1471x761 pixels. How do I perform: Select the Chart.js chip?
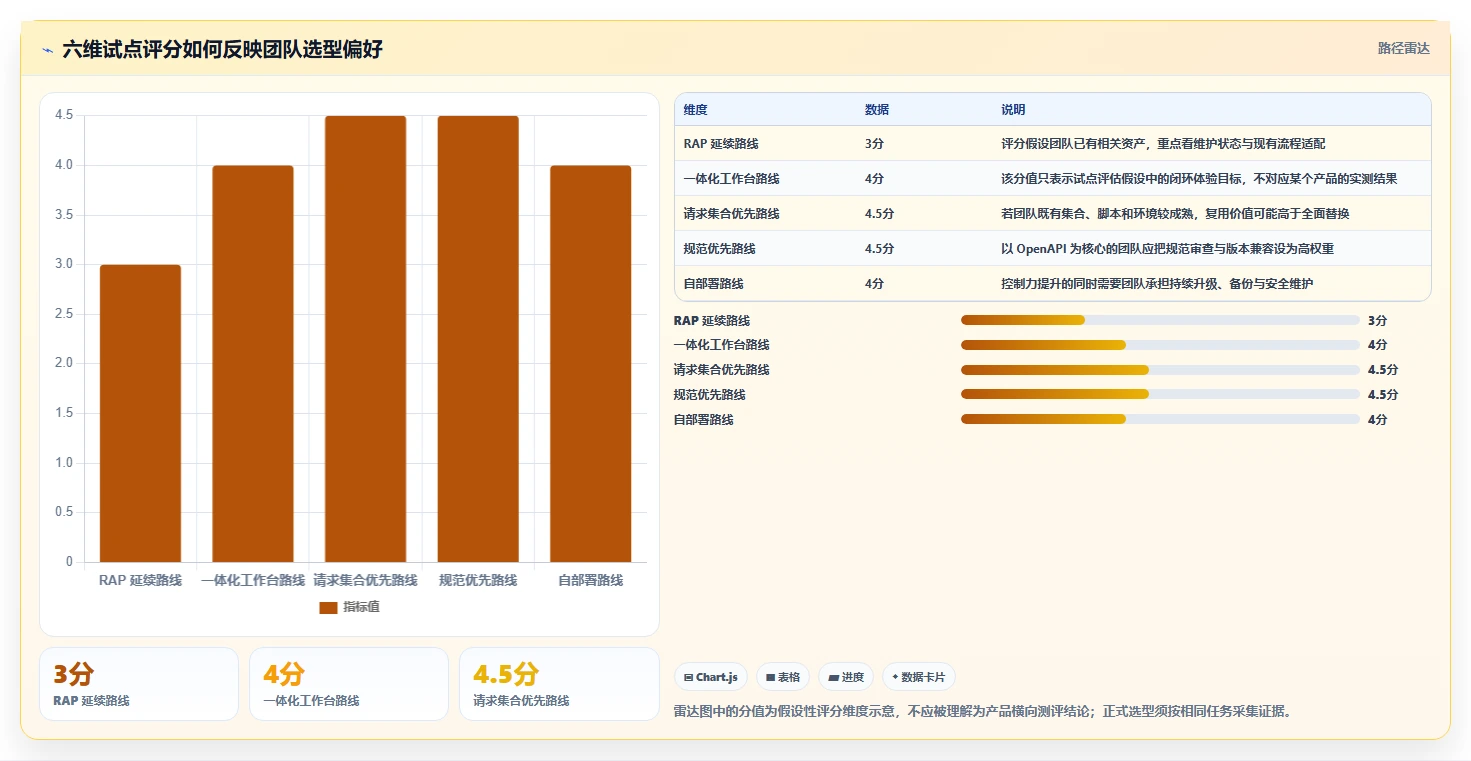[x=711, y=677]
